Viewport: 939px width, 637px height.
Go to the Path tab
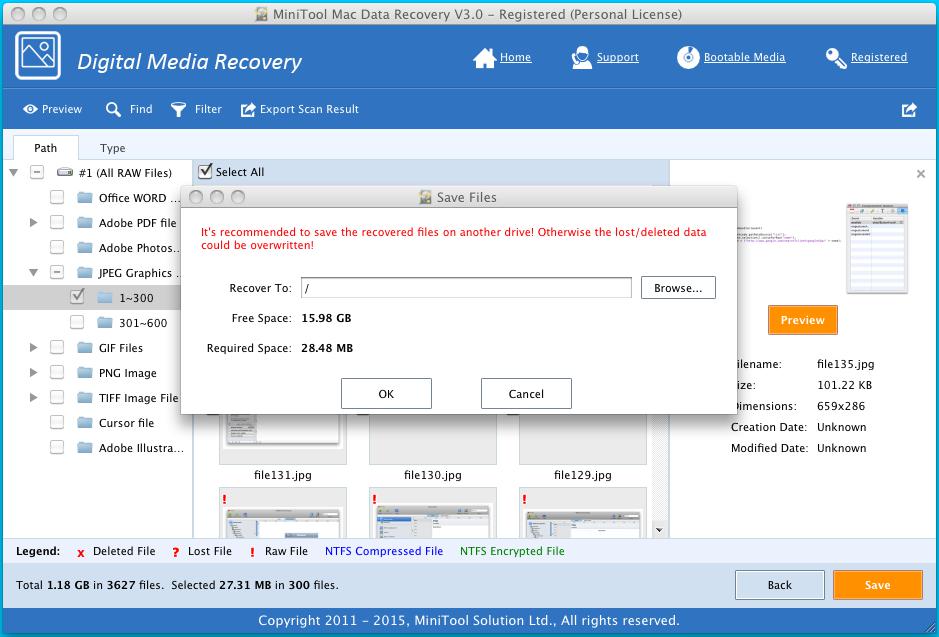coord(45,147)
